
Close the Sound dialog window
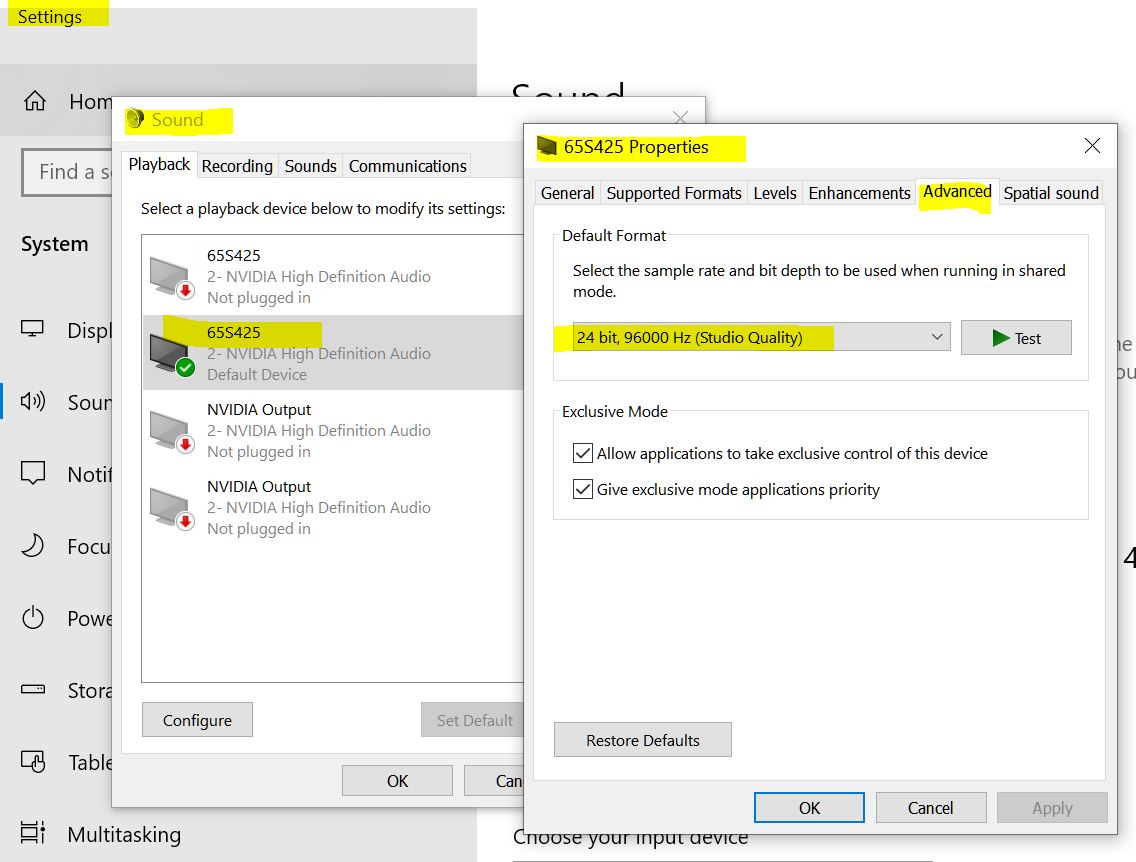(x=680, y=117)
